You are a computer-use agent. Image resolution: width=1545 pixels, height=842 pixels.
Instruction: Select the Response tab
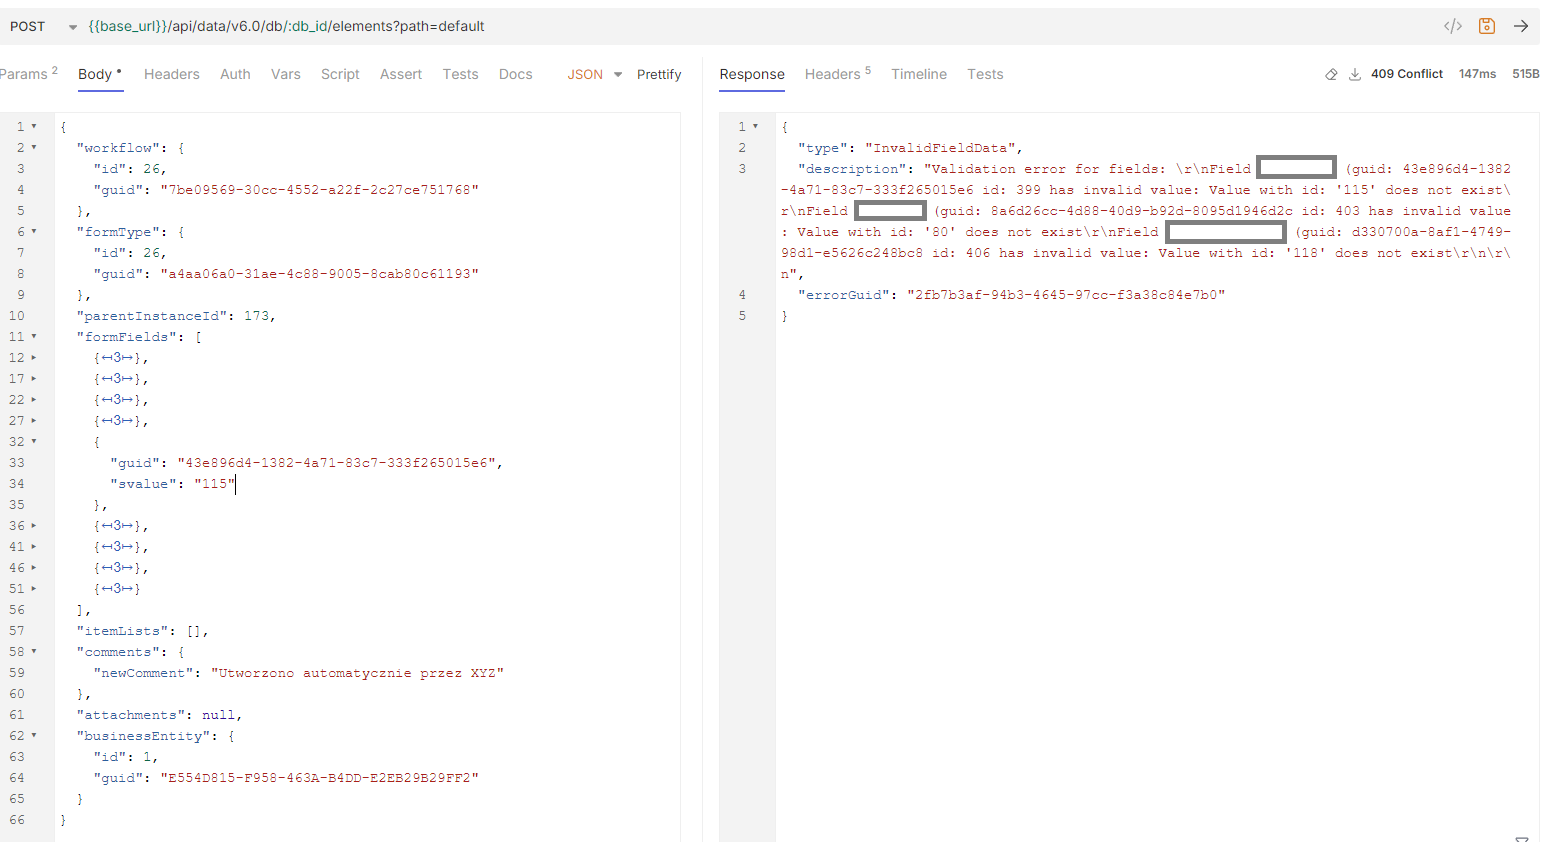tap(752, 74)
